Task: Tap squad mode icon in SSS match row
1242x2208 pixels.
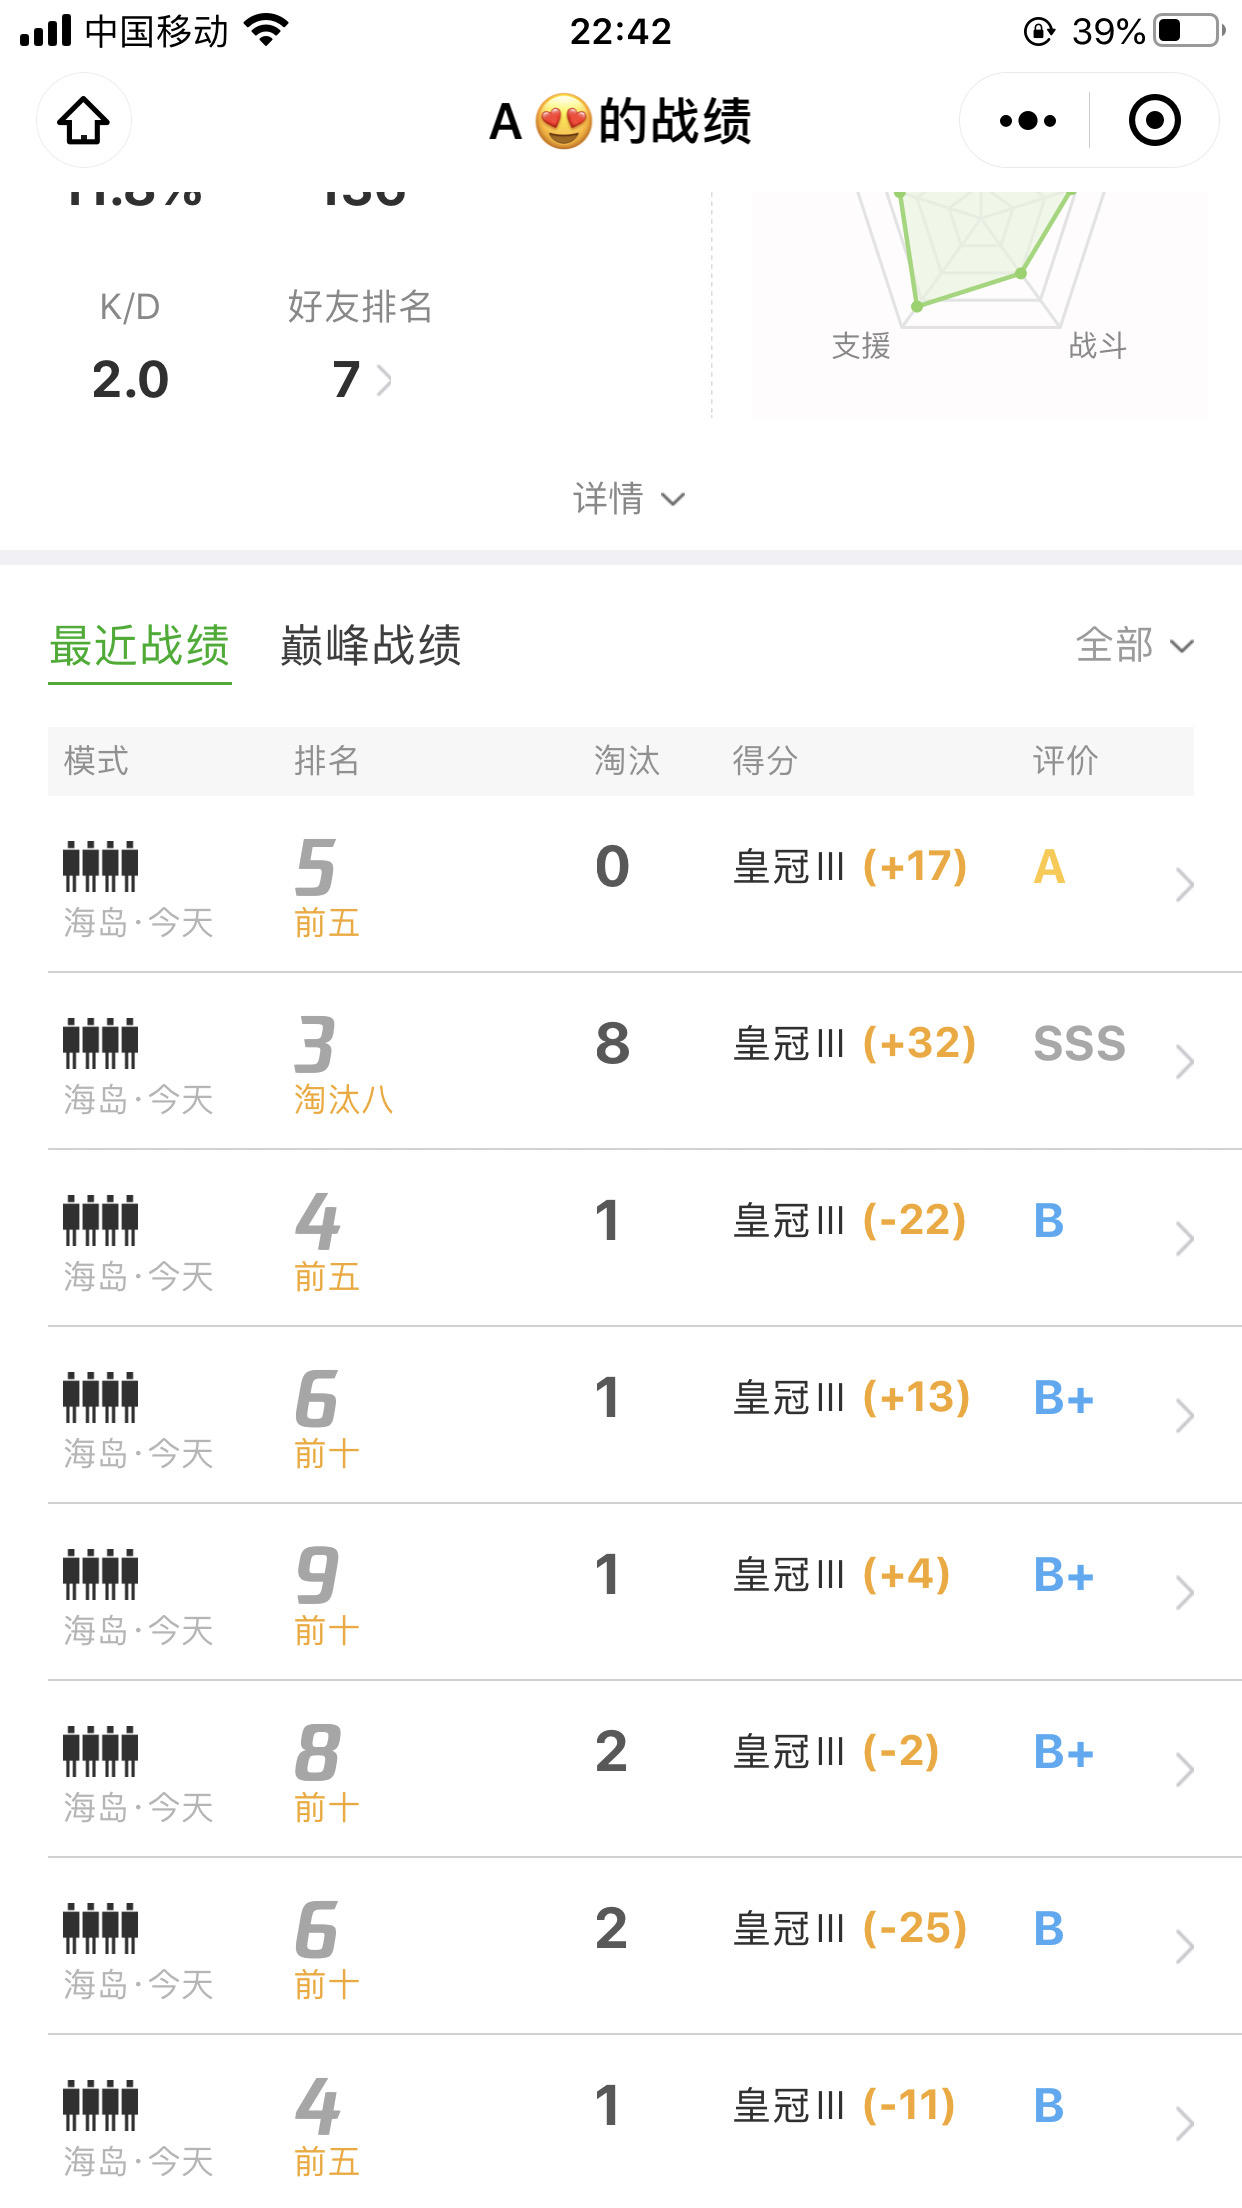Action: point(100,1043)
